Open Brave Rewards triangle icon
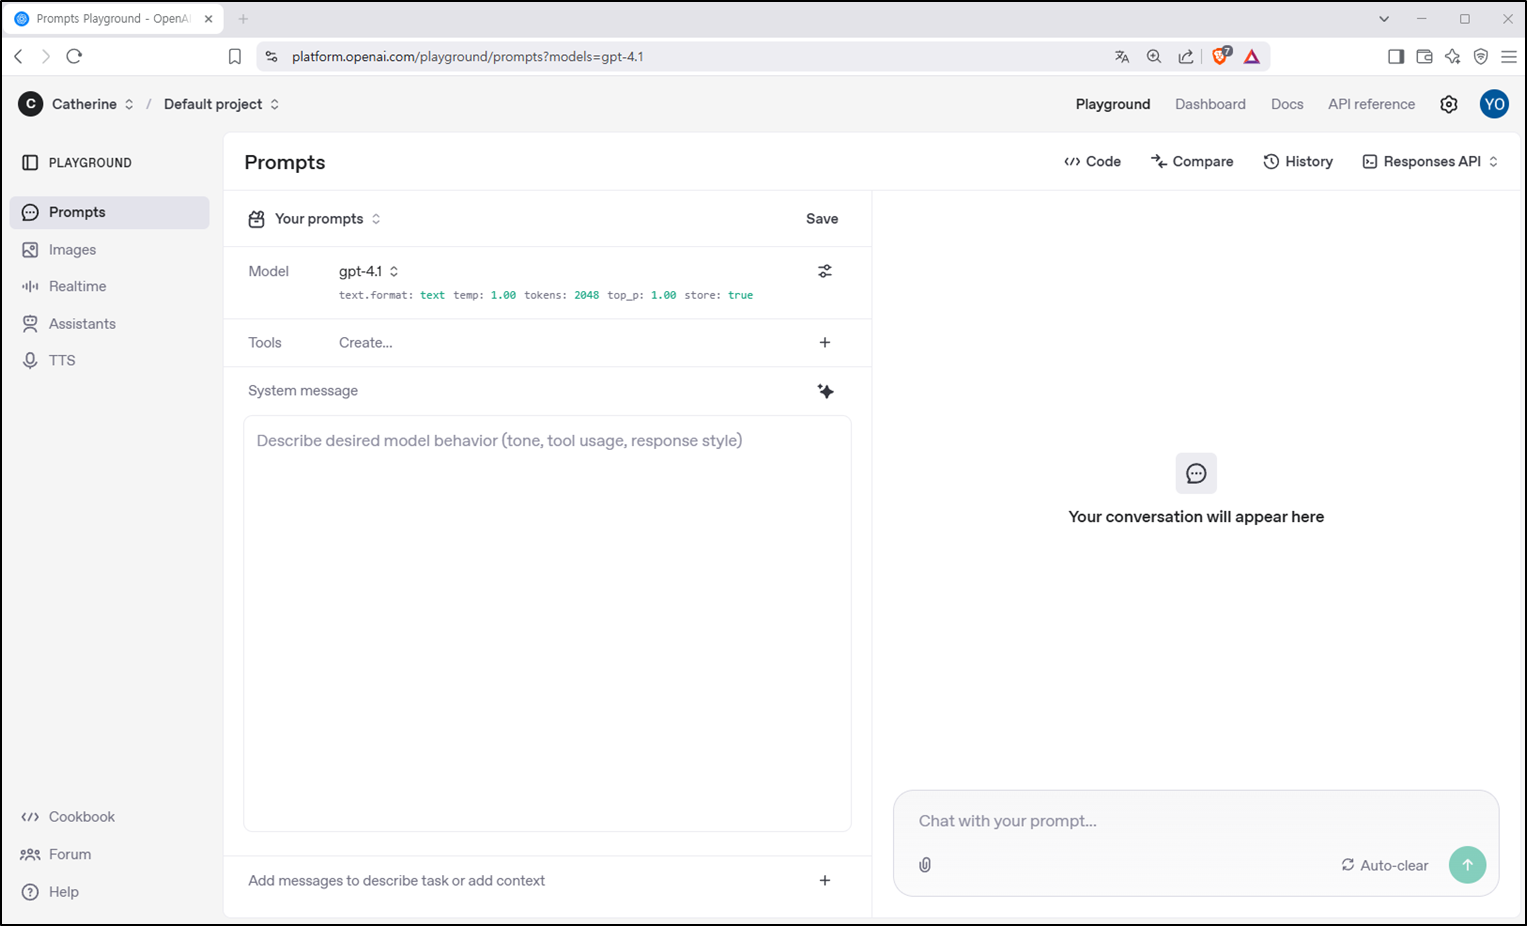Image resolution: width=1527 pixels, height=926 pixels. 1252,56
